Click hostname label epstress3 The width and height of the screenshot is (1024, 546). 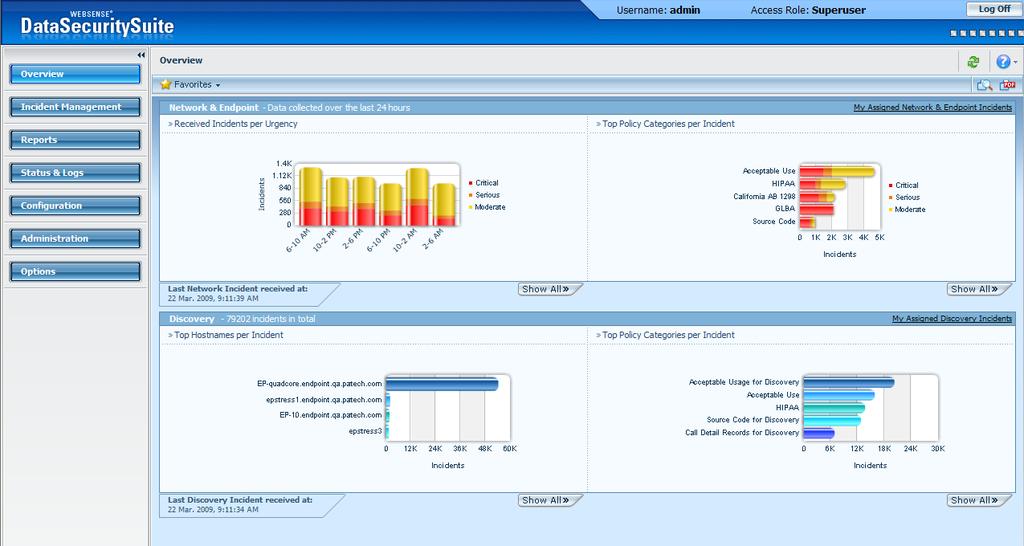(365, 431)
